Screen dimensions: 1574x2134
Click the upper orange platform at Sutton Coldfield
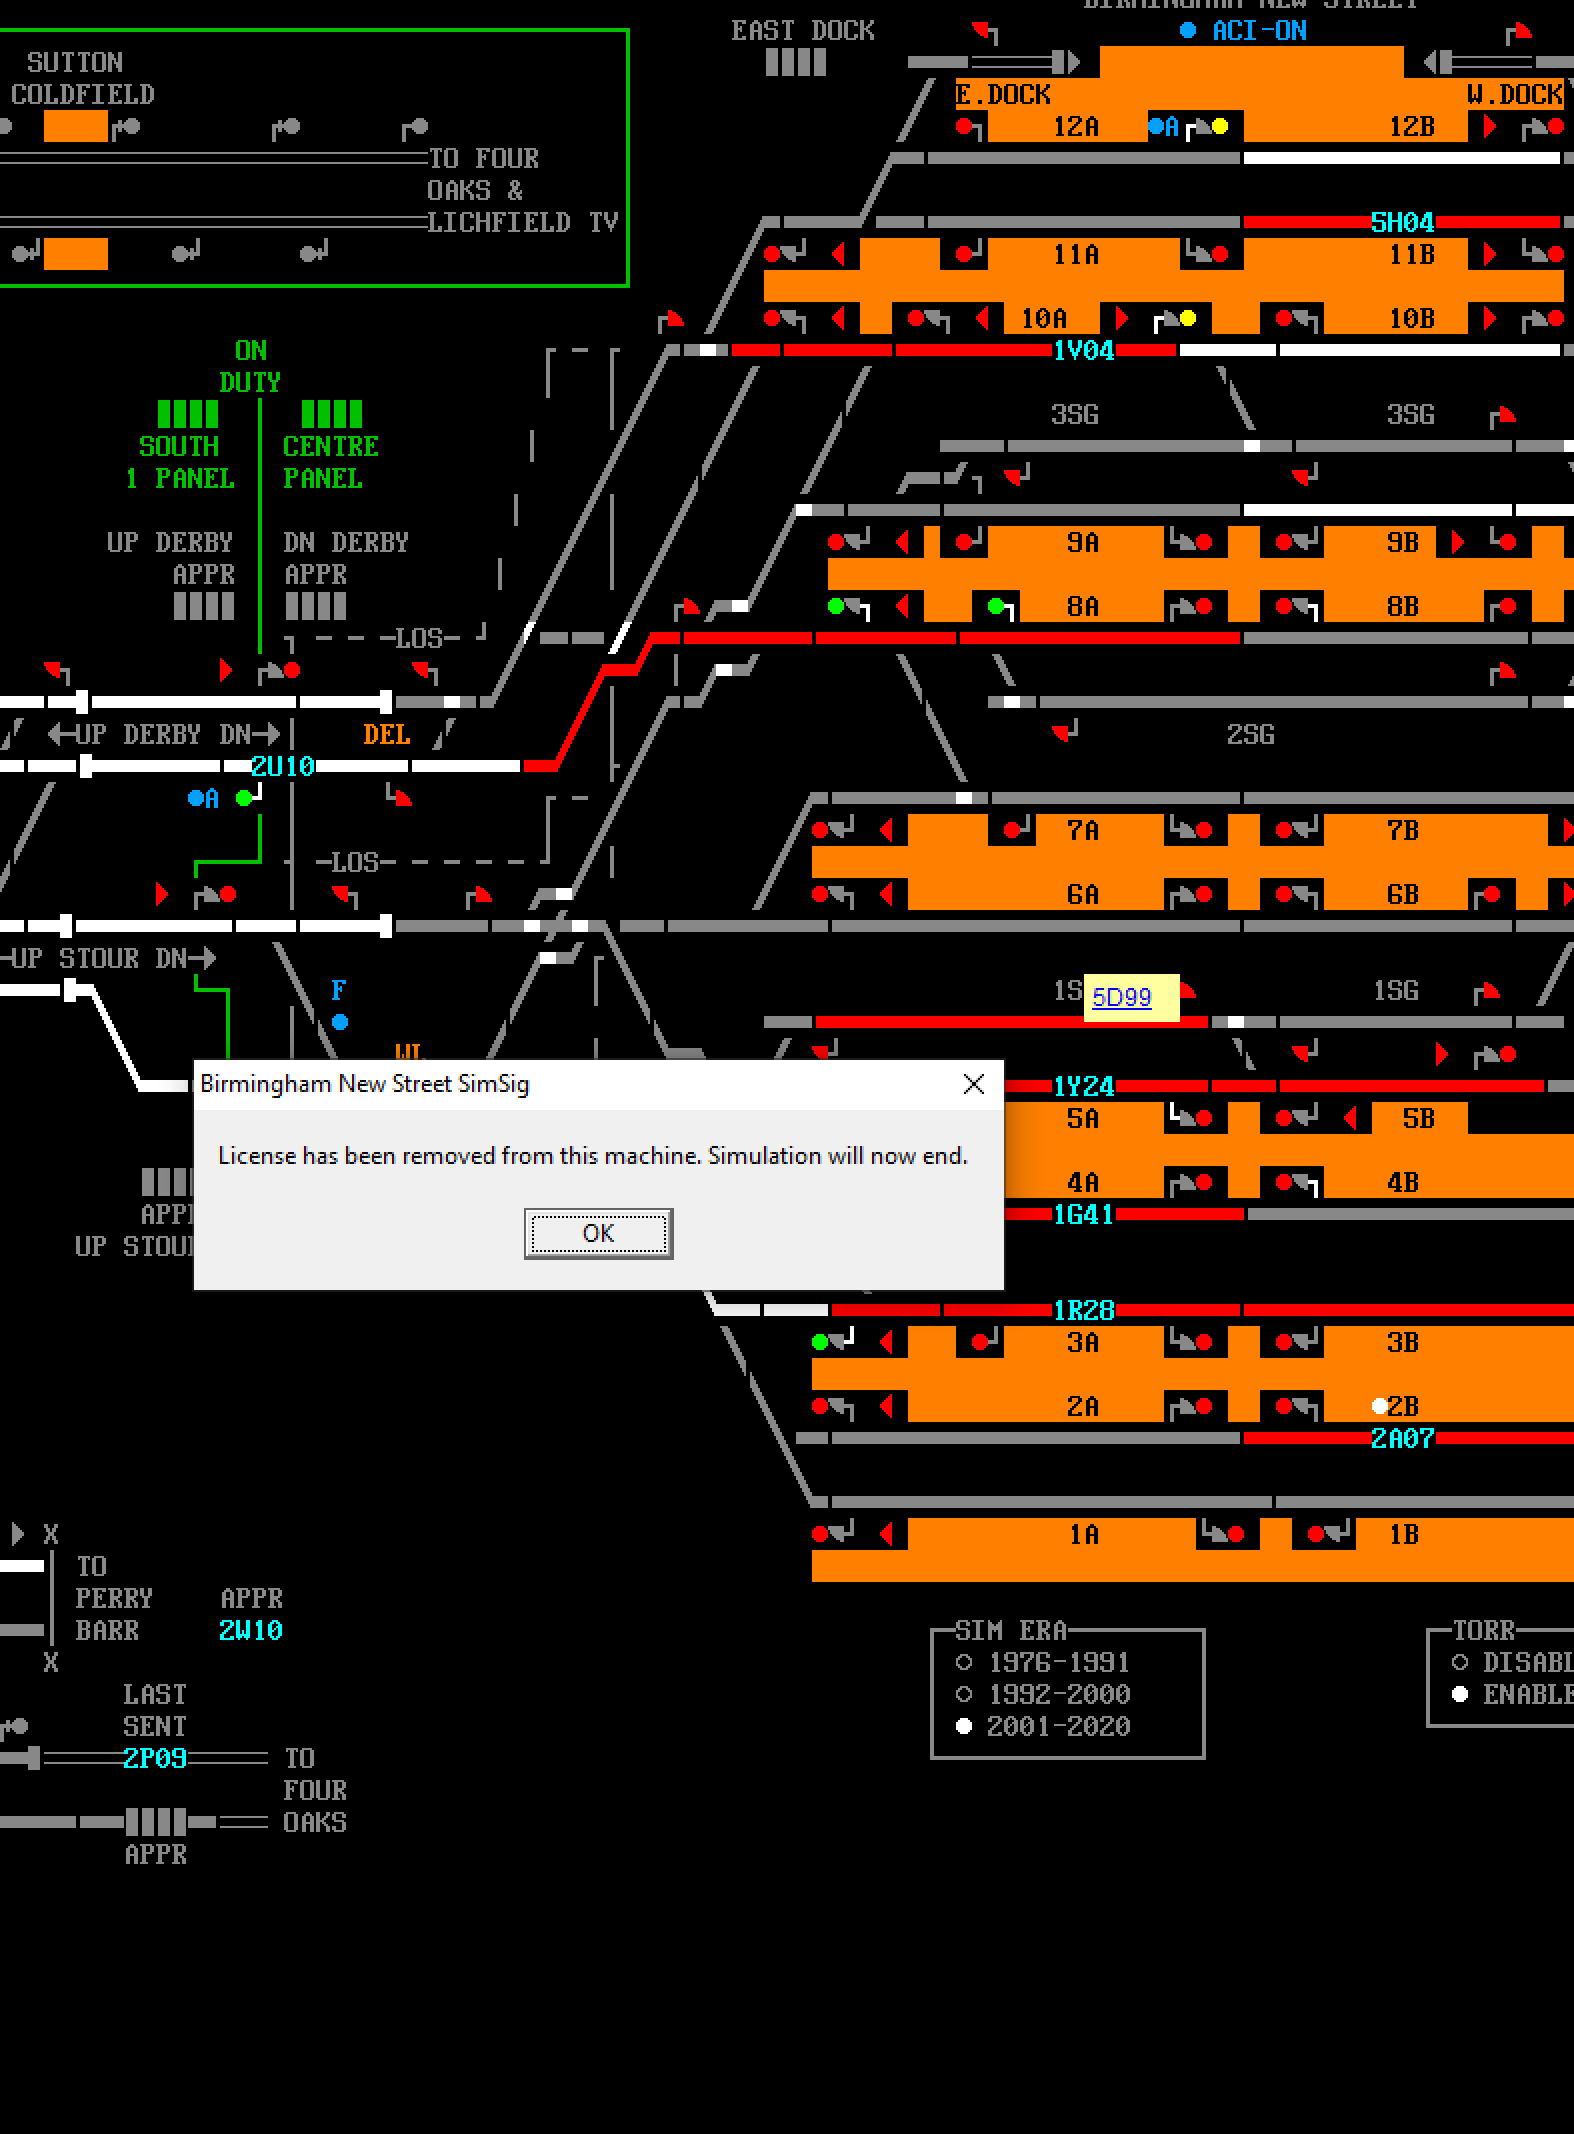coord(76,126)
